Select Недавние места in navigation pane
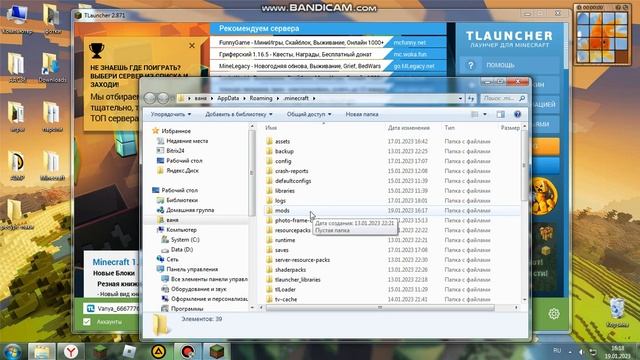Screen dimensions: 640x360 pos(187,141)
